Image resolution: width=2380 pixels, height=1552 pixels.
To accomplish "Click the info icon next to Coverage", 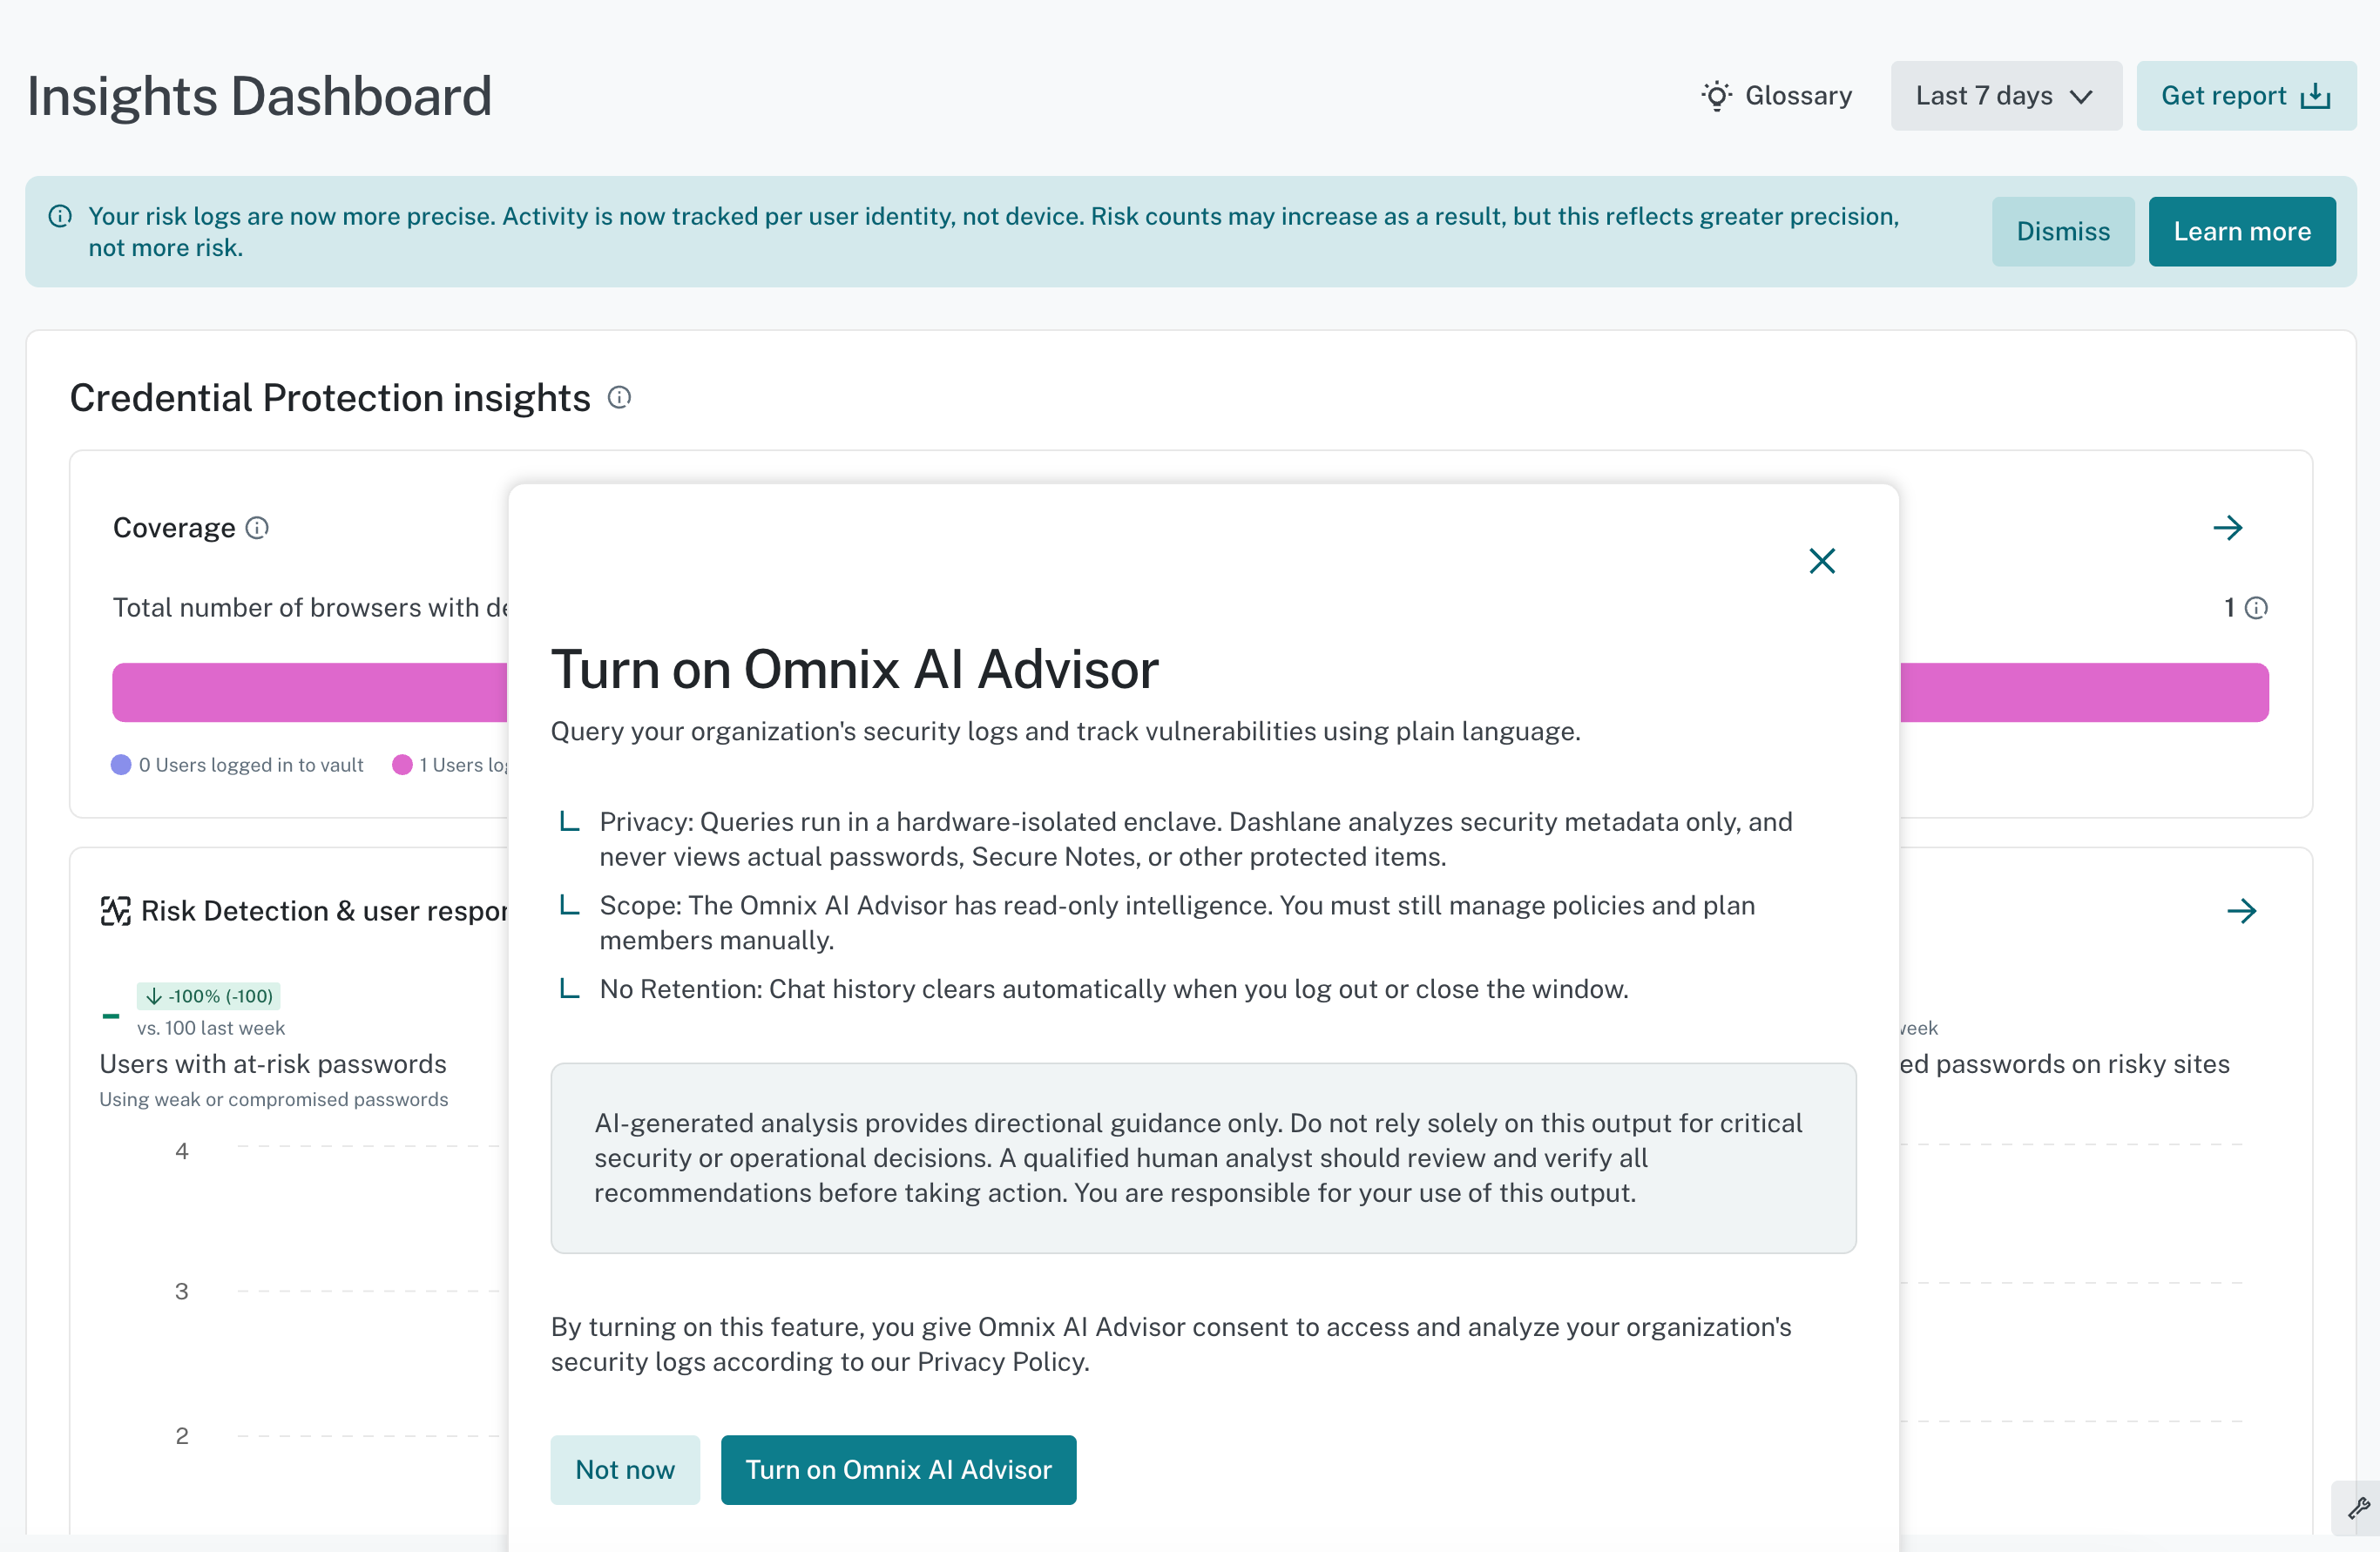I will click(x=257, y=528).
